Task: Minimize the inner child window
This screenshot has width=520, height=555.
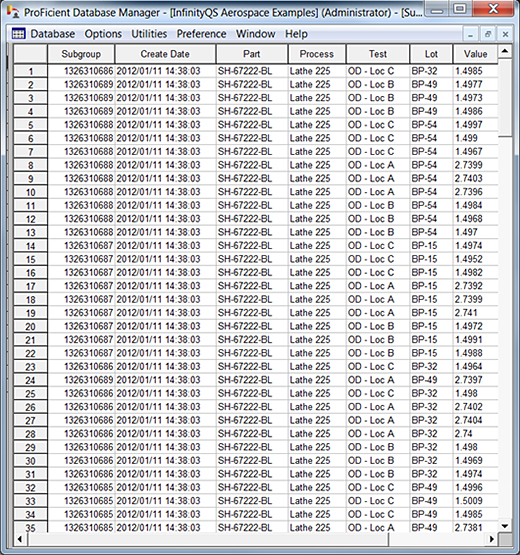Action: (470, 34)
